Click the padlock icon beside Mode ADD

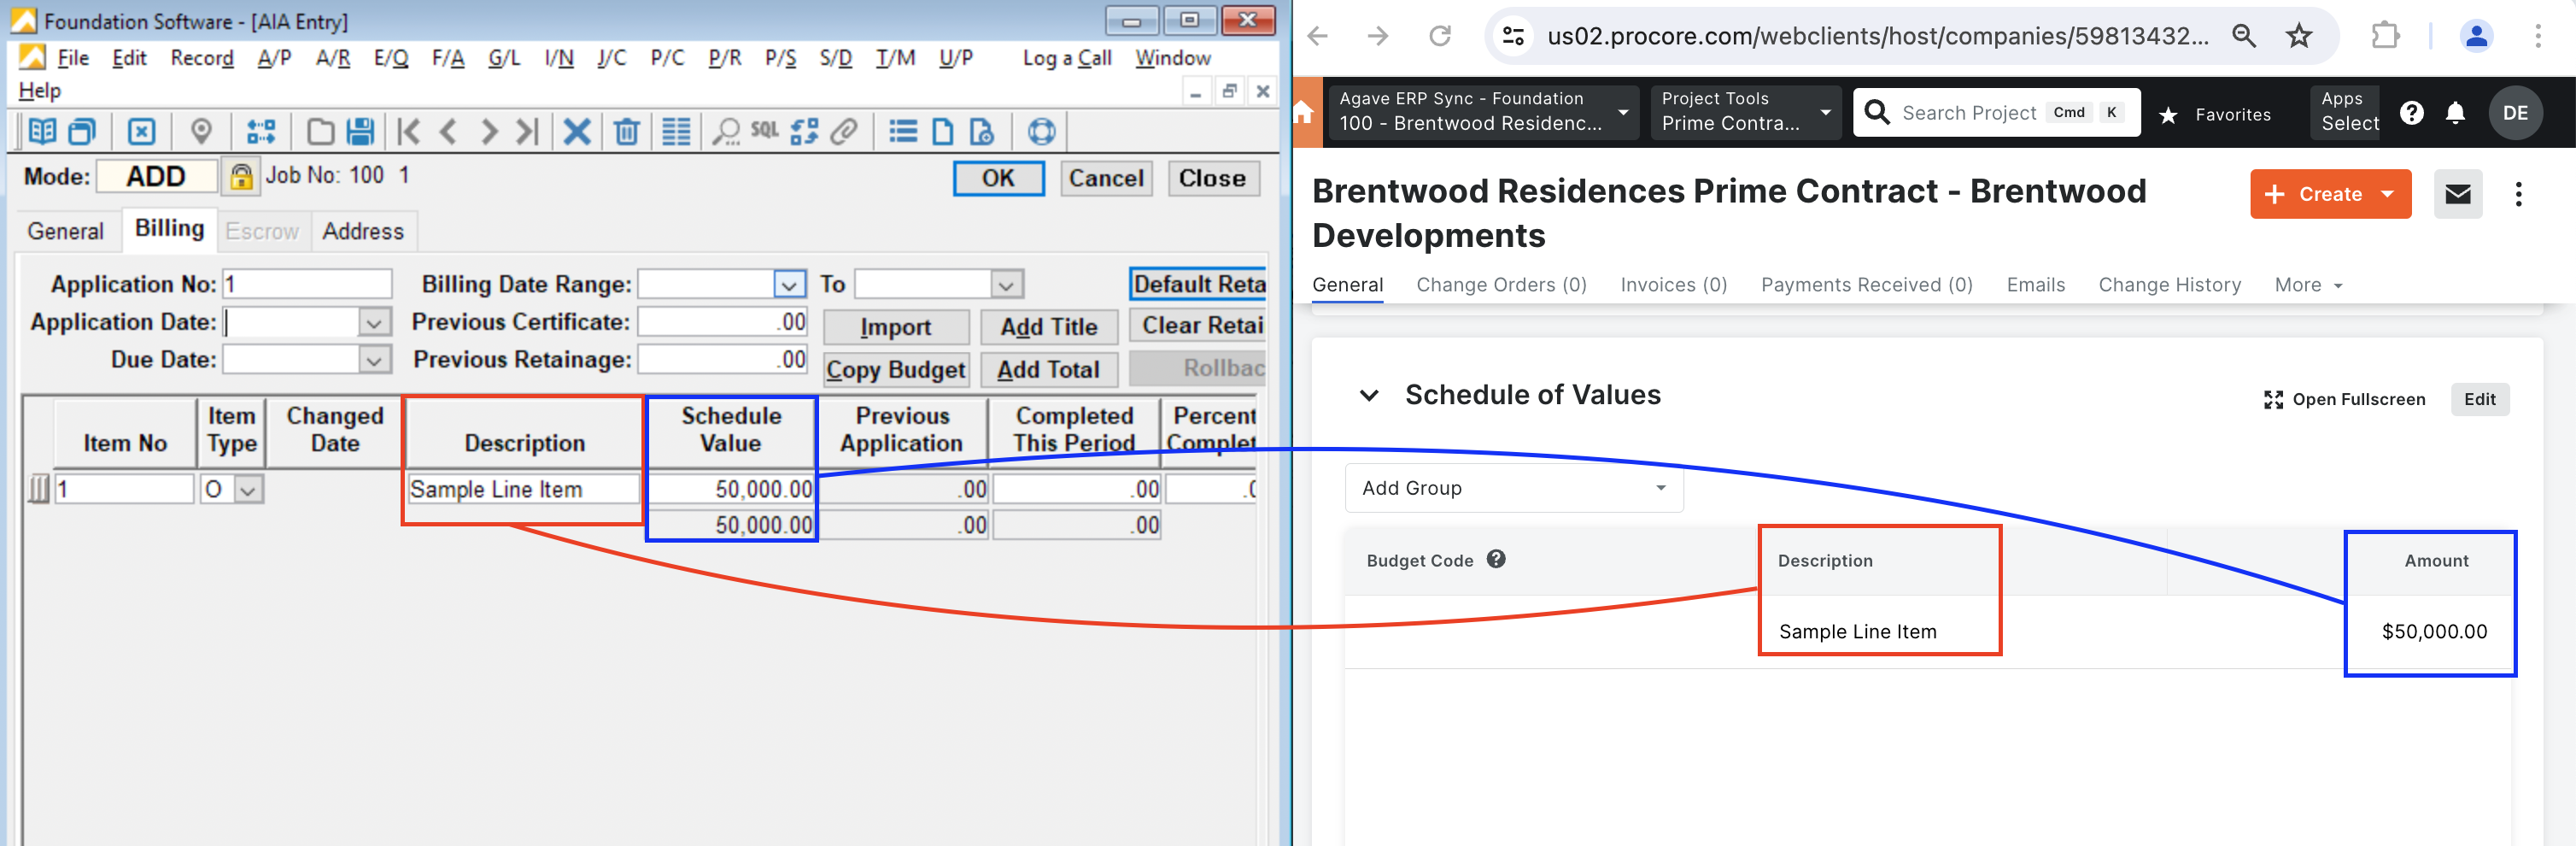(x=240, y=177)
